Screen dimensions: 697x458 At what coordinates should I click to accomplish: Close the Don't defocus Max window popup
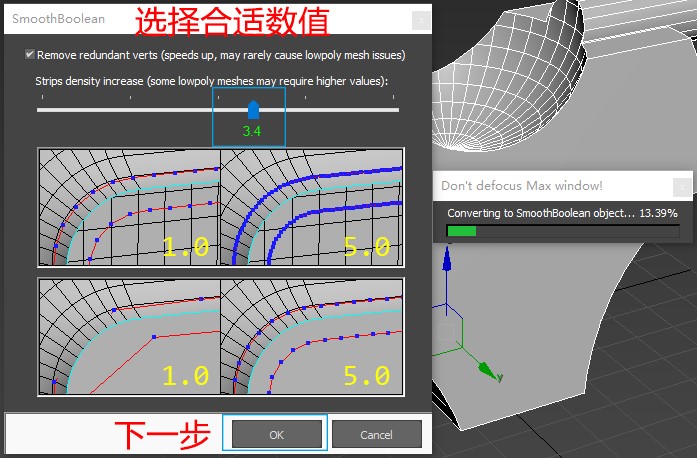coord(681,186)
